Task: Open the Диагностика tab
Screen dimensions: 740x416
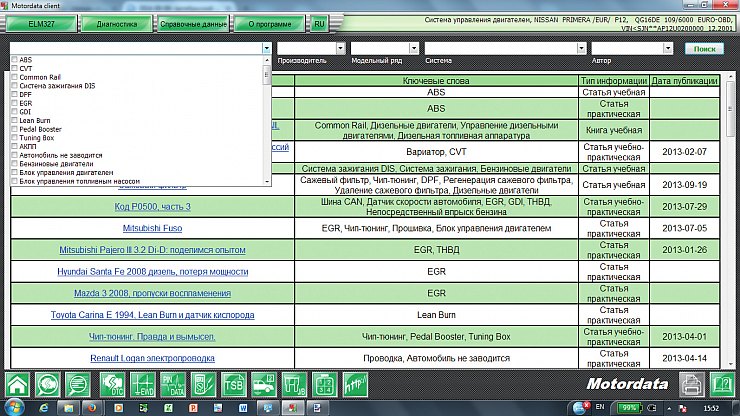Action: pyautogui.click(x=117, y=24)
